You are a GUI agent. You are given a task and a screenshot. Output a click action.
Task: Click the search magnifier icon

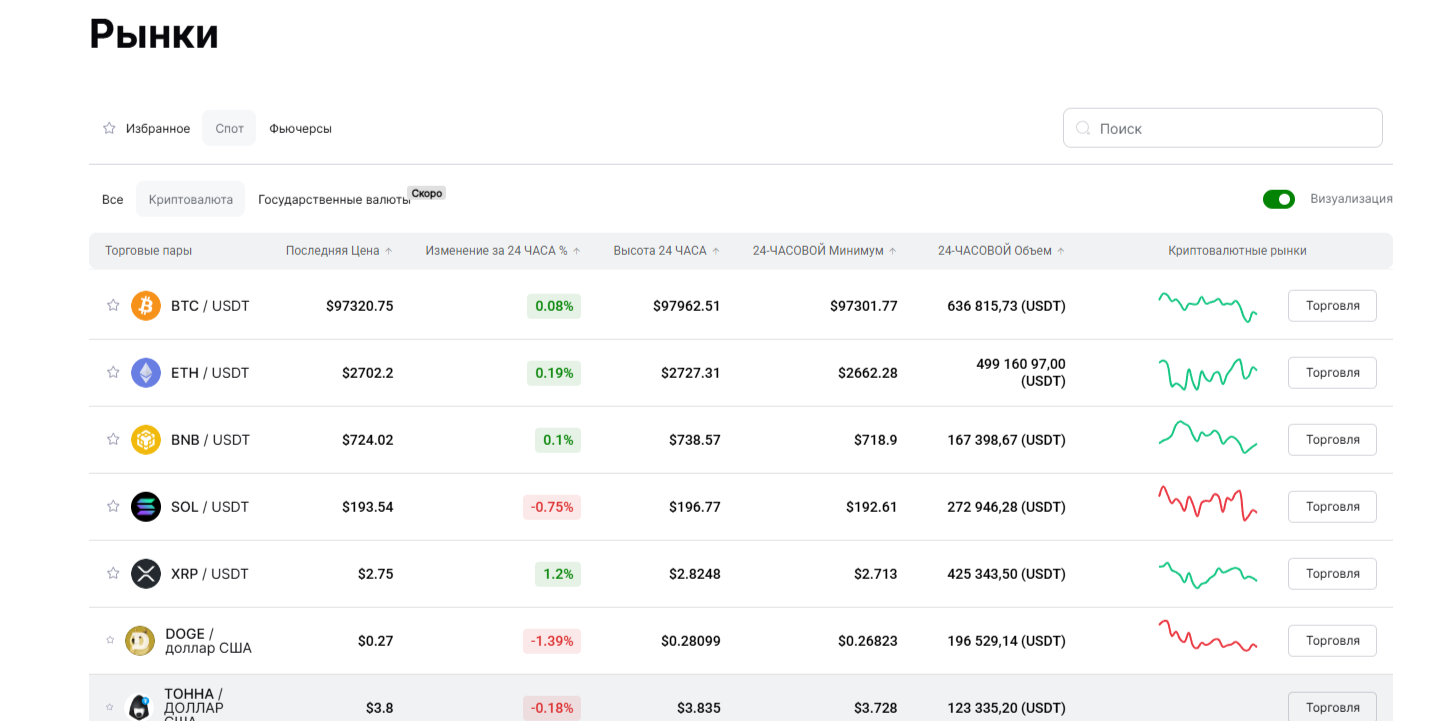click(x=1083, y=128)
